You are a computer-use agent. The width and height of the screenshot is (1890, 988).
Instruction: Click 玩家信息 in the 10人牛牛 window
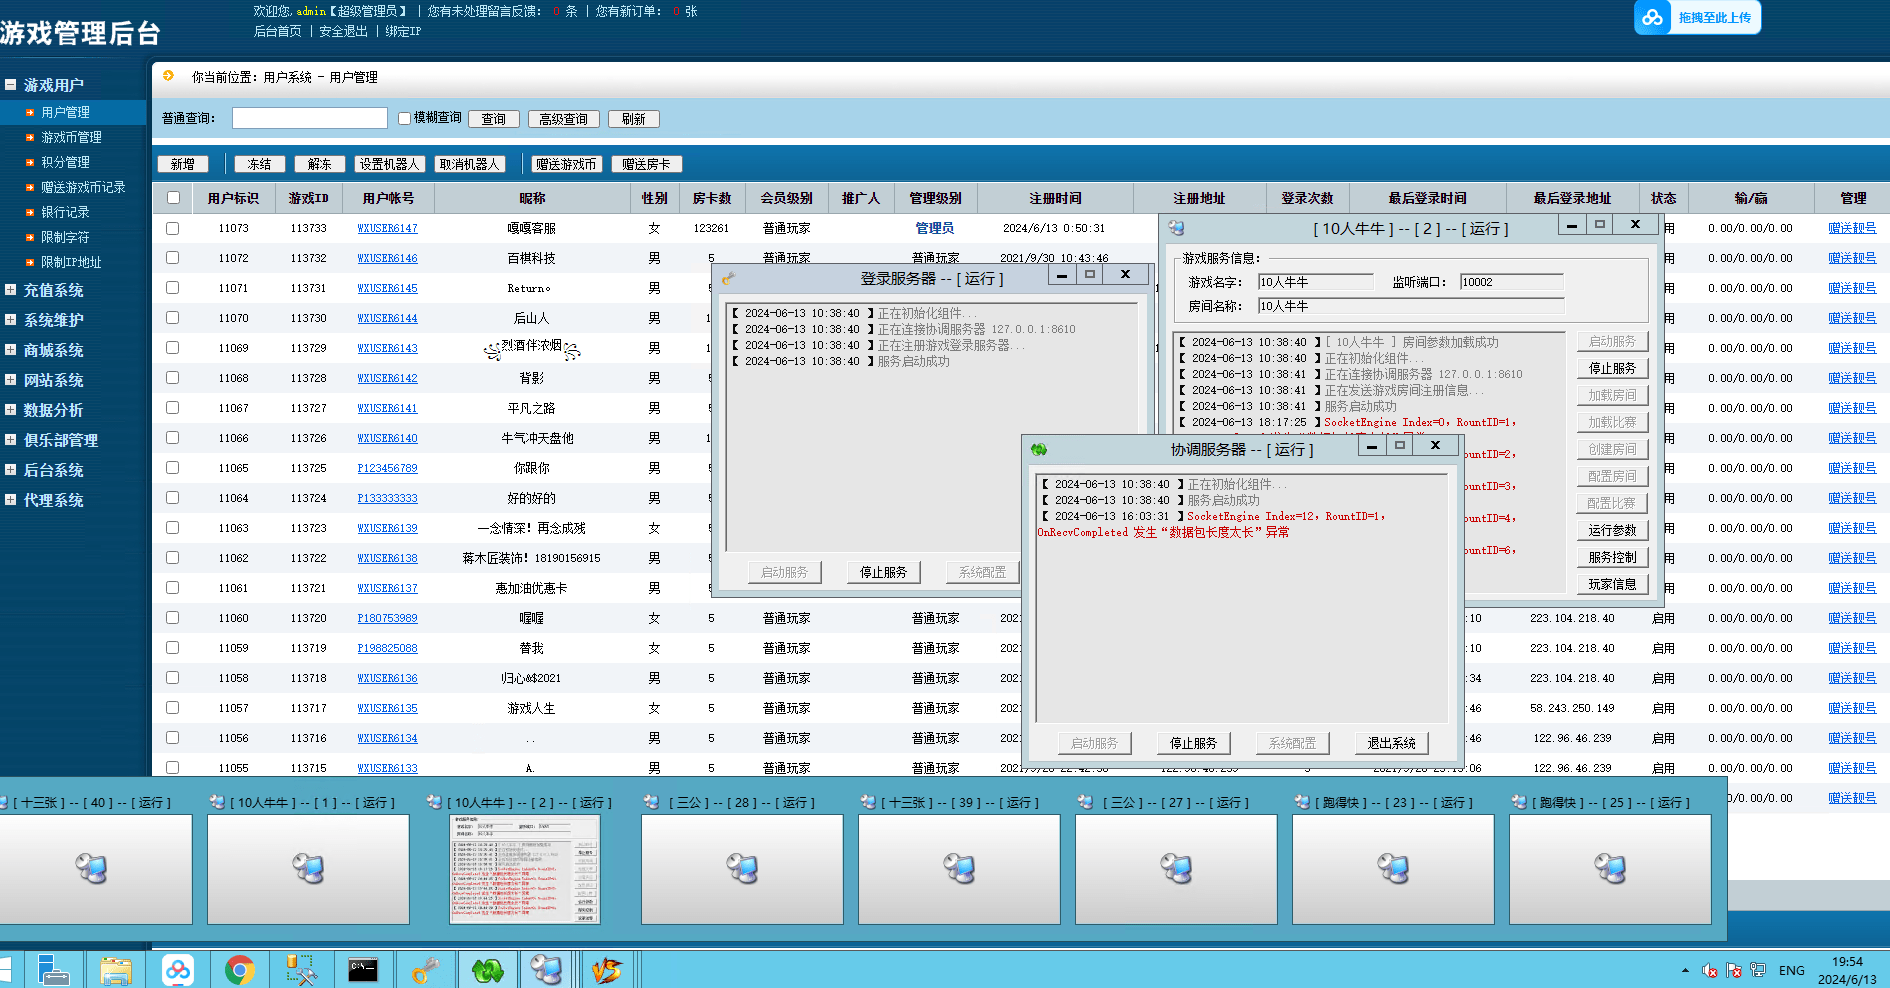point(1612,584)
